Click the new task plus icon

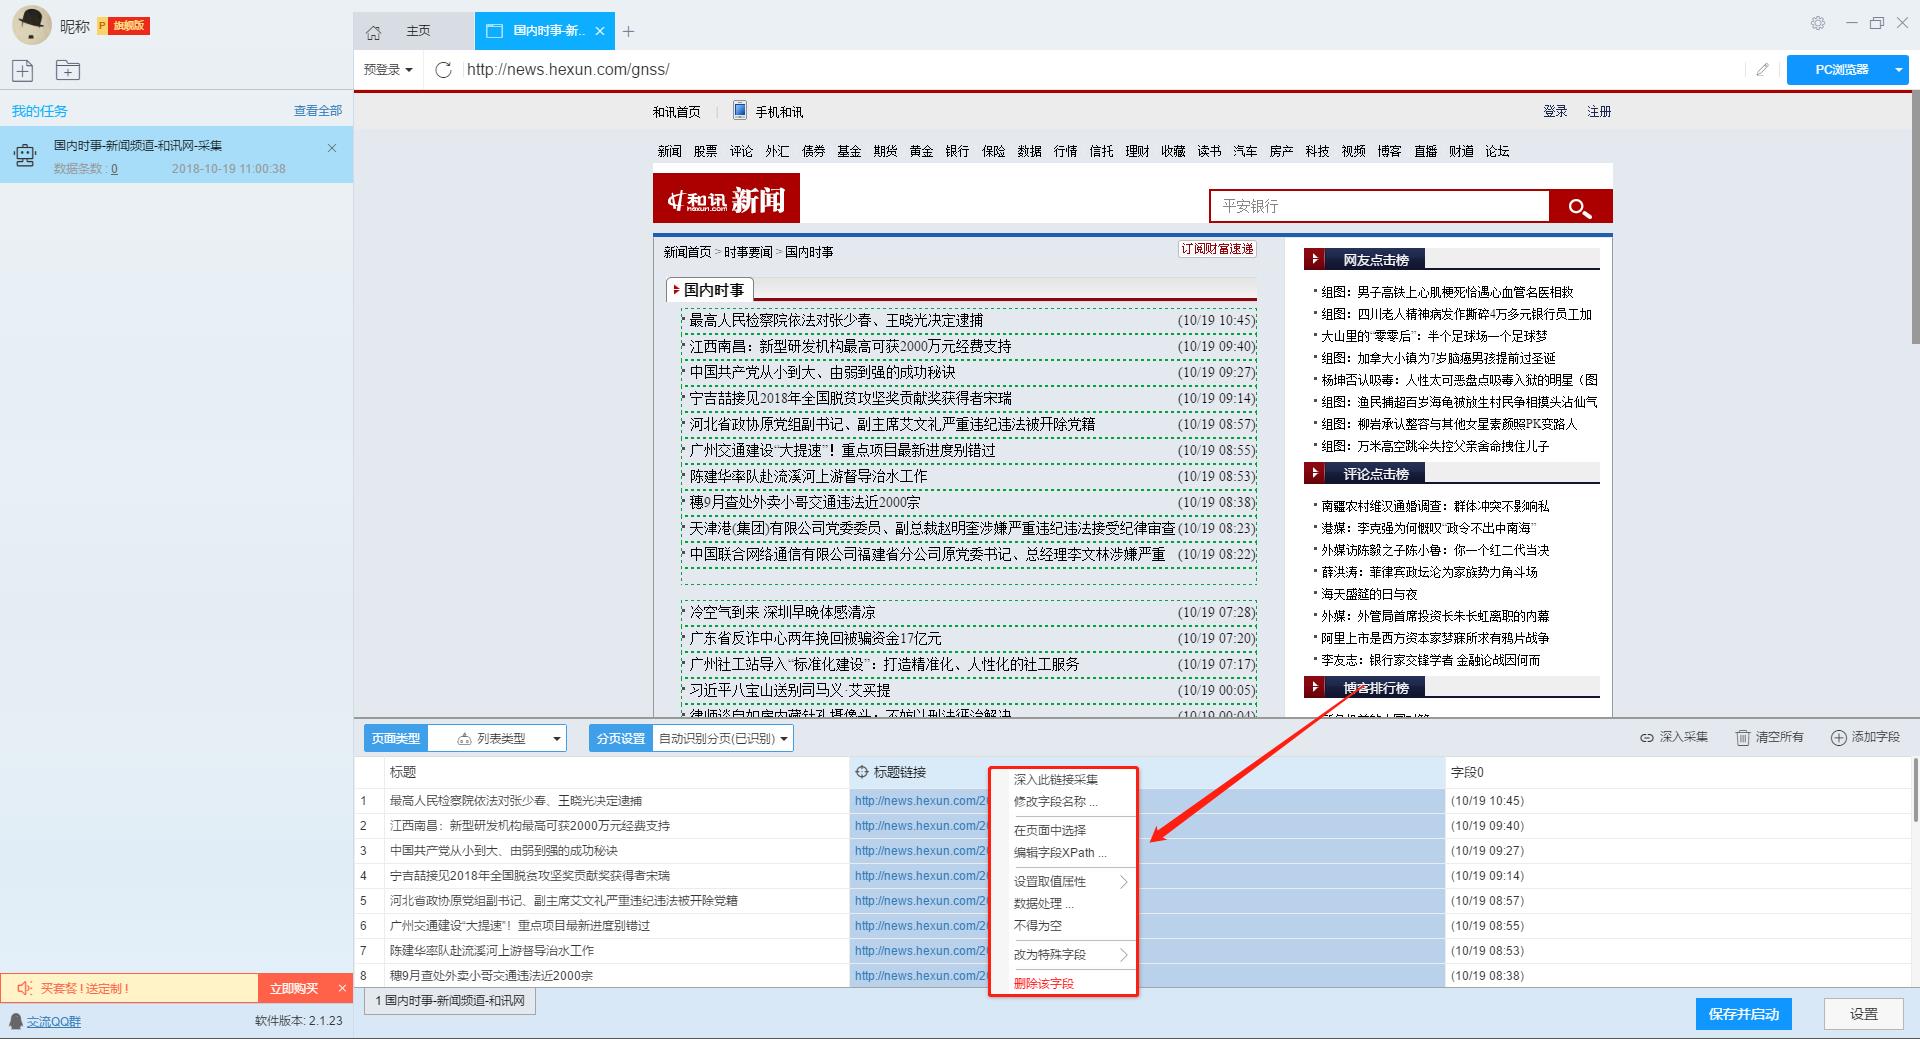coord(22,70)
